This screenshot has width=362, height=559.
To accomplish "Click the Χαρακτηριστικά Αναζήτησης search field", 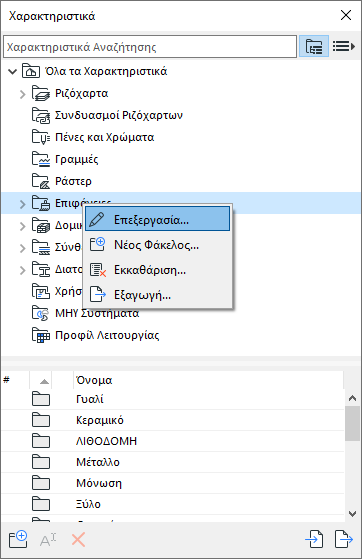I will click(x=150, y=46).
